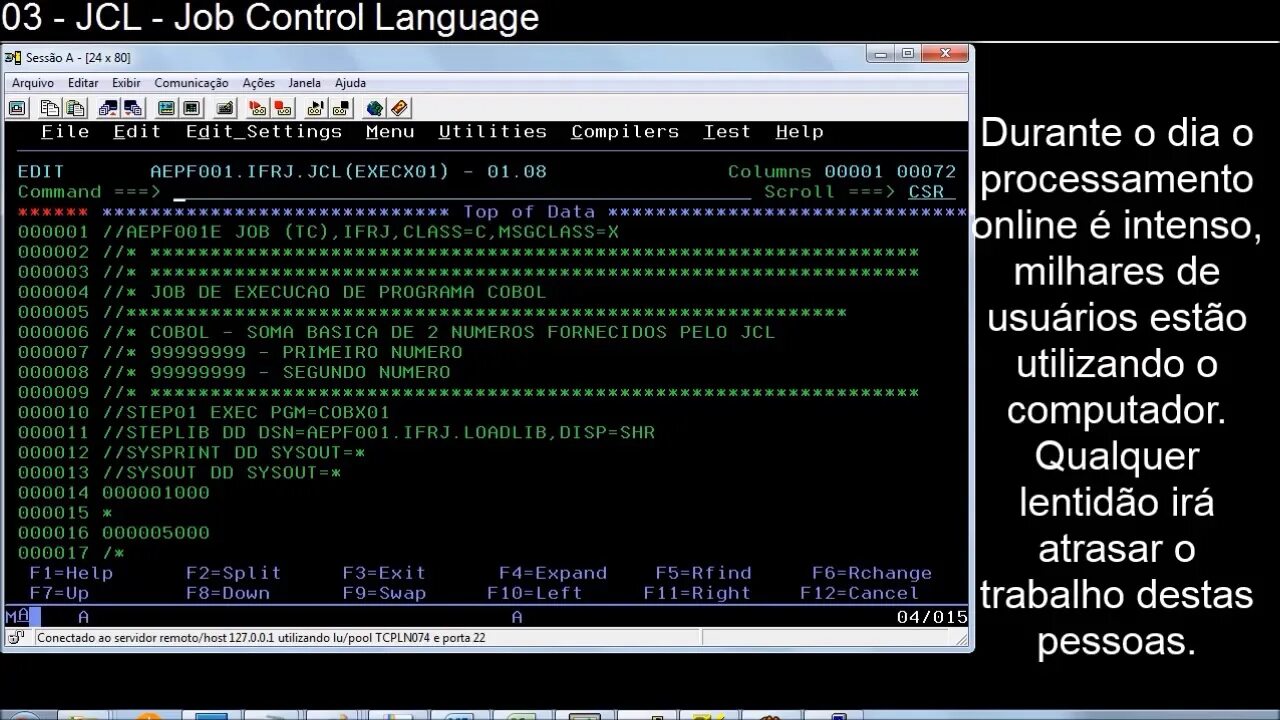Open the Ajuda menu
The height and width of the screenshot is (720, 1280).
click(350, 83)
